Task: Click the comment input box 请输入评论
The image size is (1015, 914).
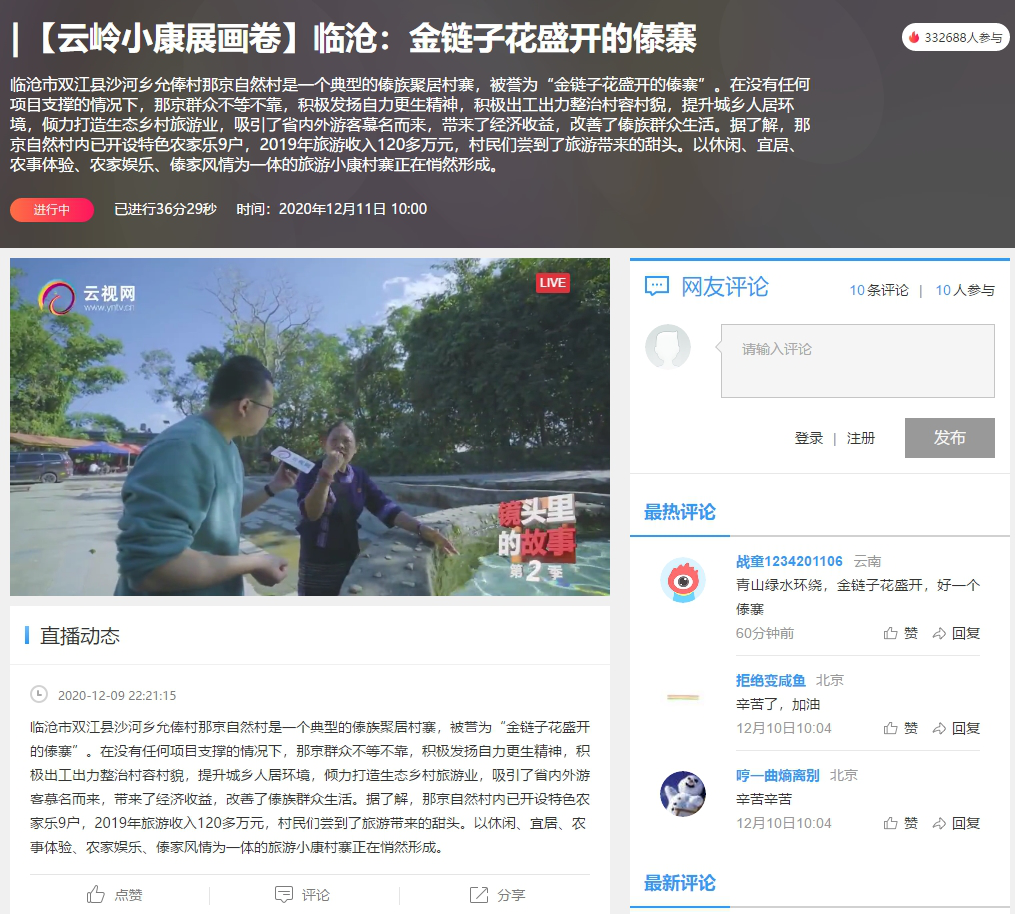Action: [x=857, y=361]
